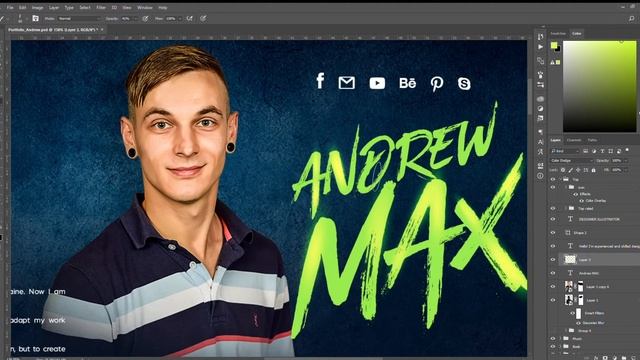
Task: Switch to the Channels tab
Action: pos(574,140)
